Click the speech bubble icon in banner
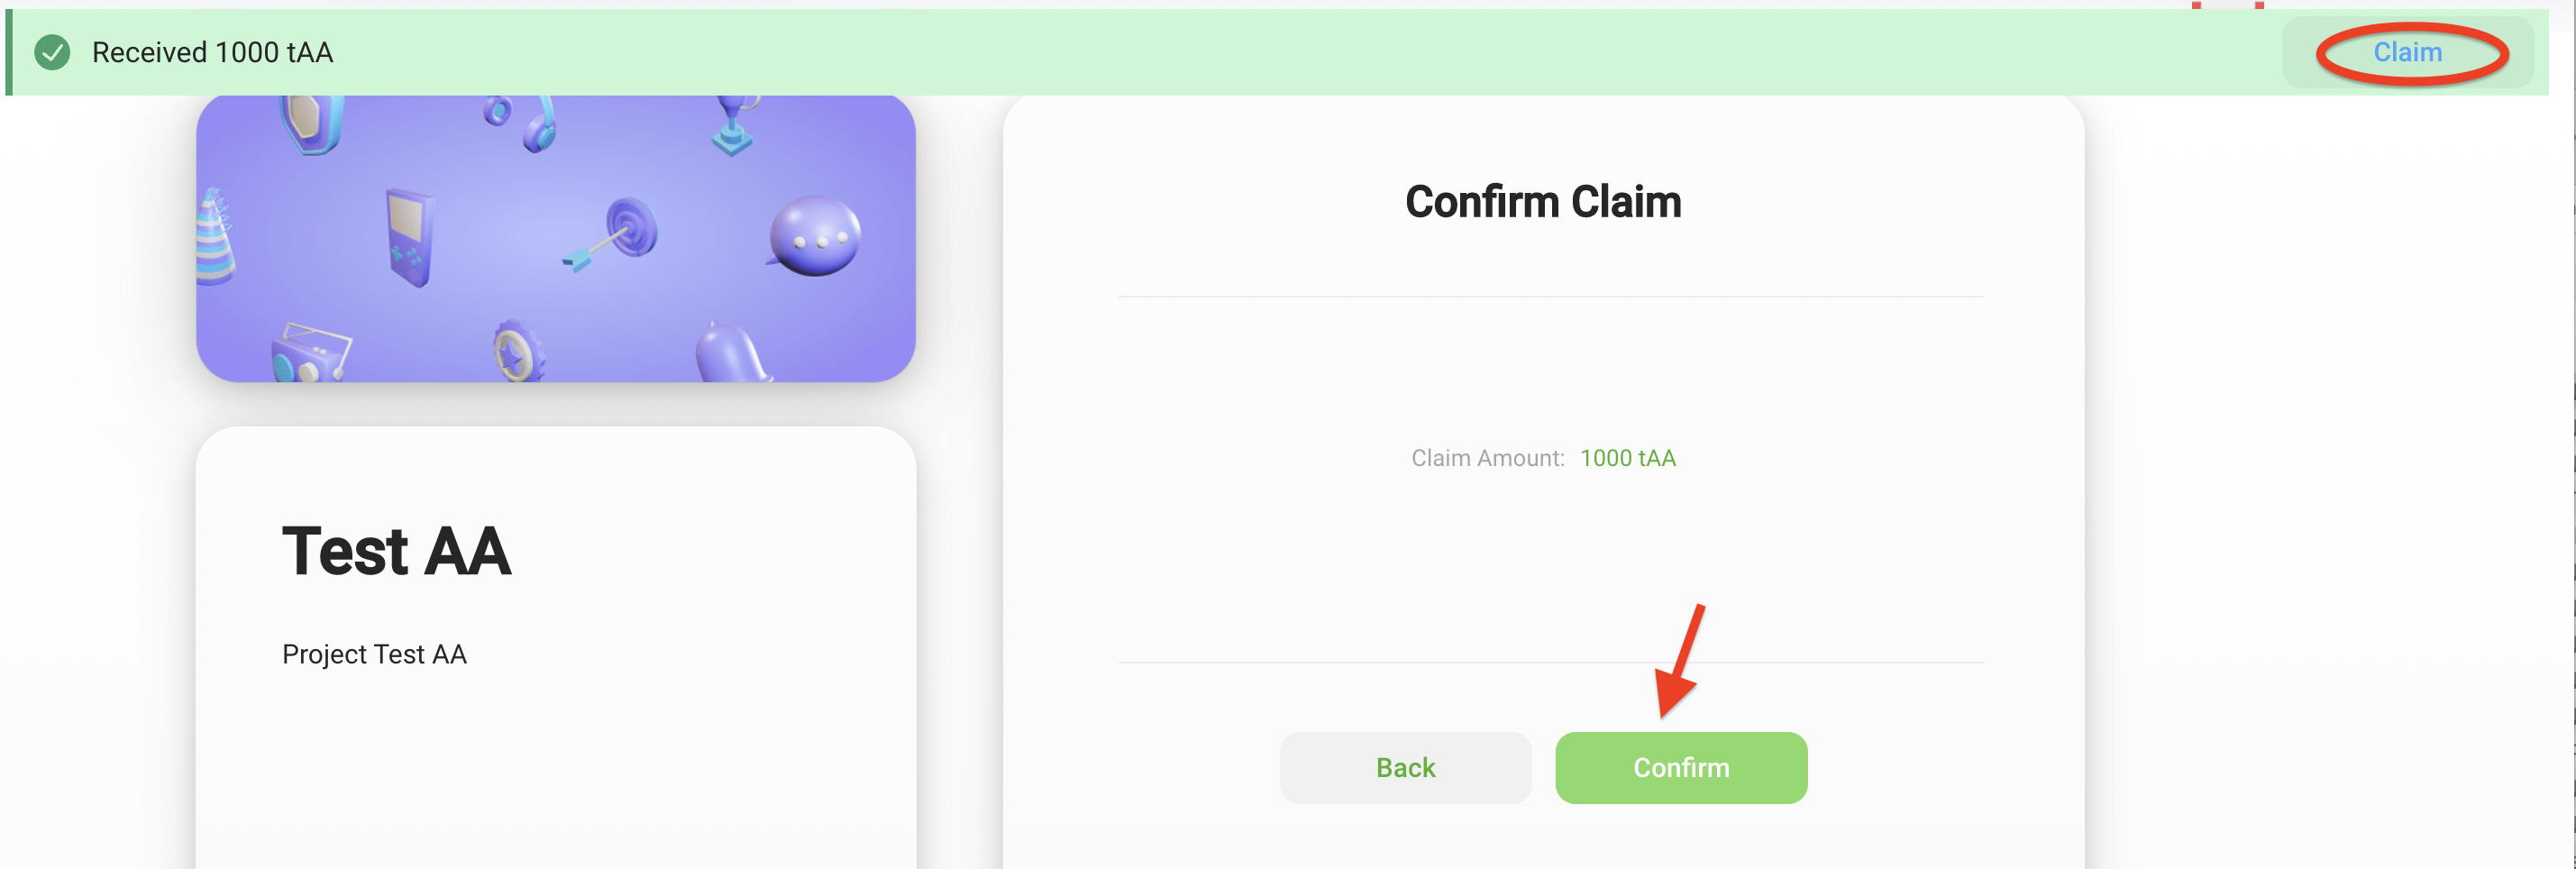The width and height of the screenshot is (2576, 869). [814, 236]
